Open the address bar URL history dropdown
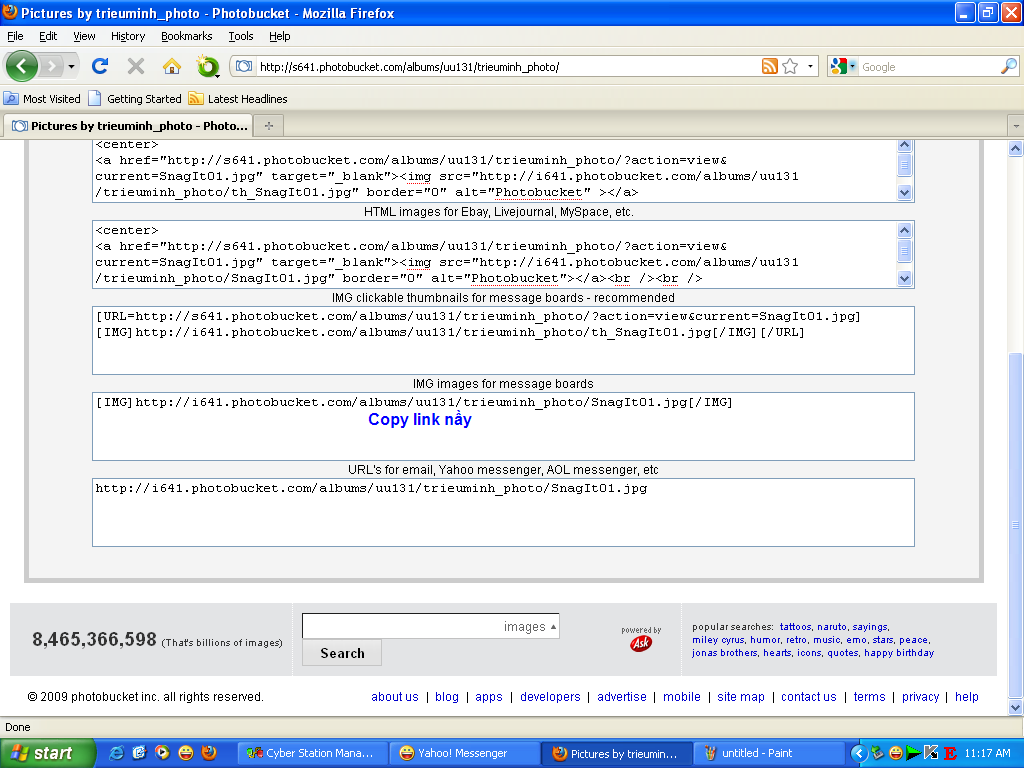Image resolution: width=1024 pixels, height=768 pixels. point(810,66)
